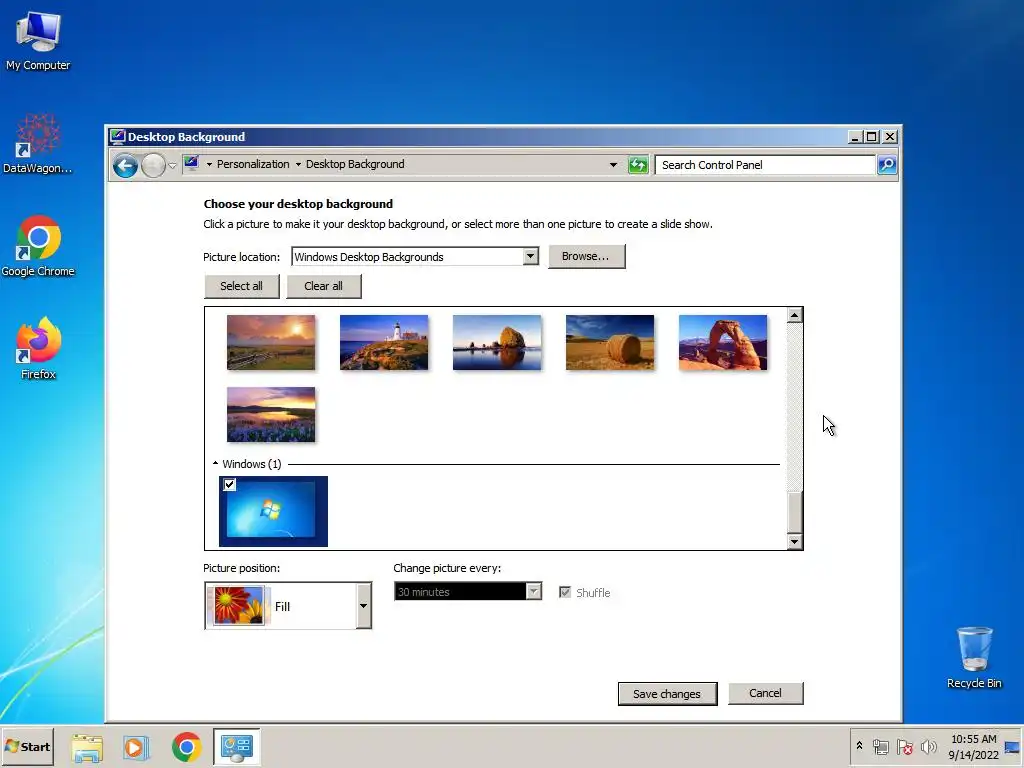Click the Search Control Panel field
Screen dimensions: 1024x768
[765, 165]
